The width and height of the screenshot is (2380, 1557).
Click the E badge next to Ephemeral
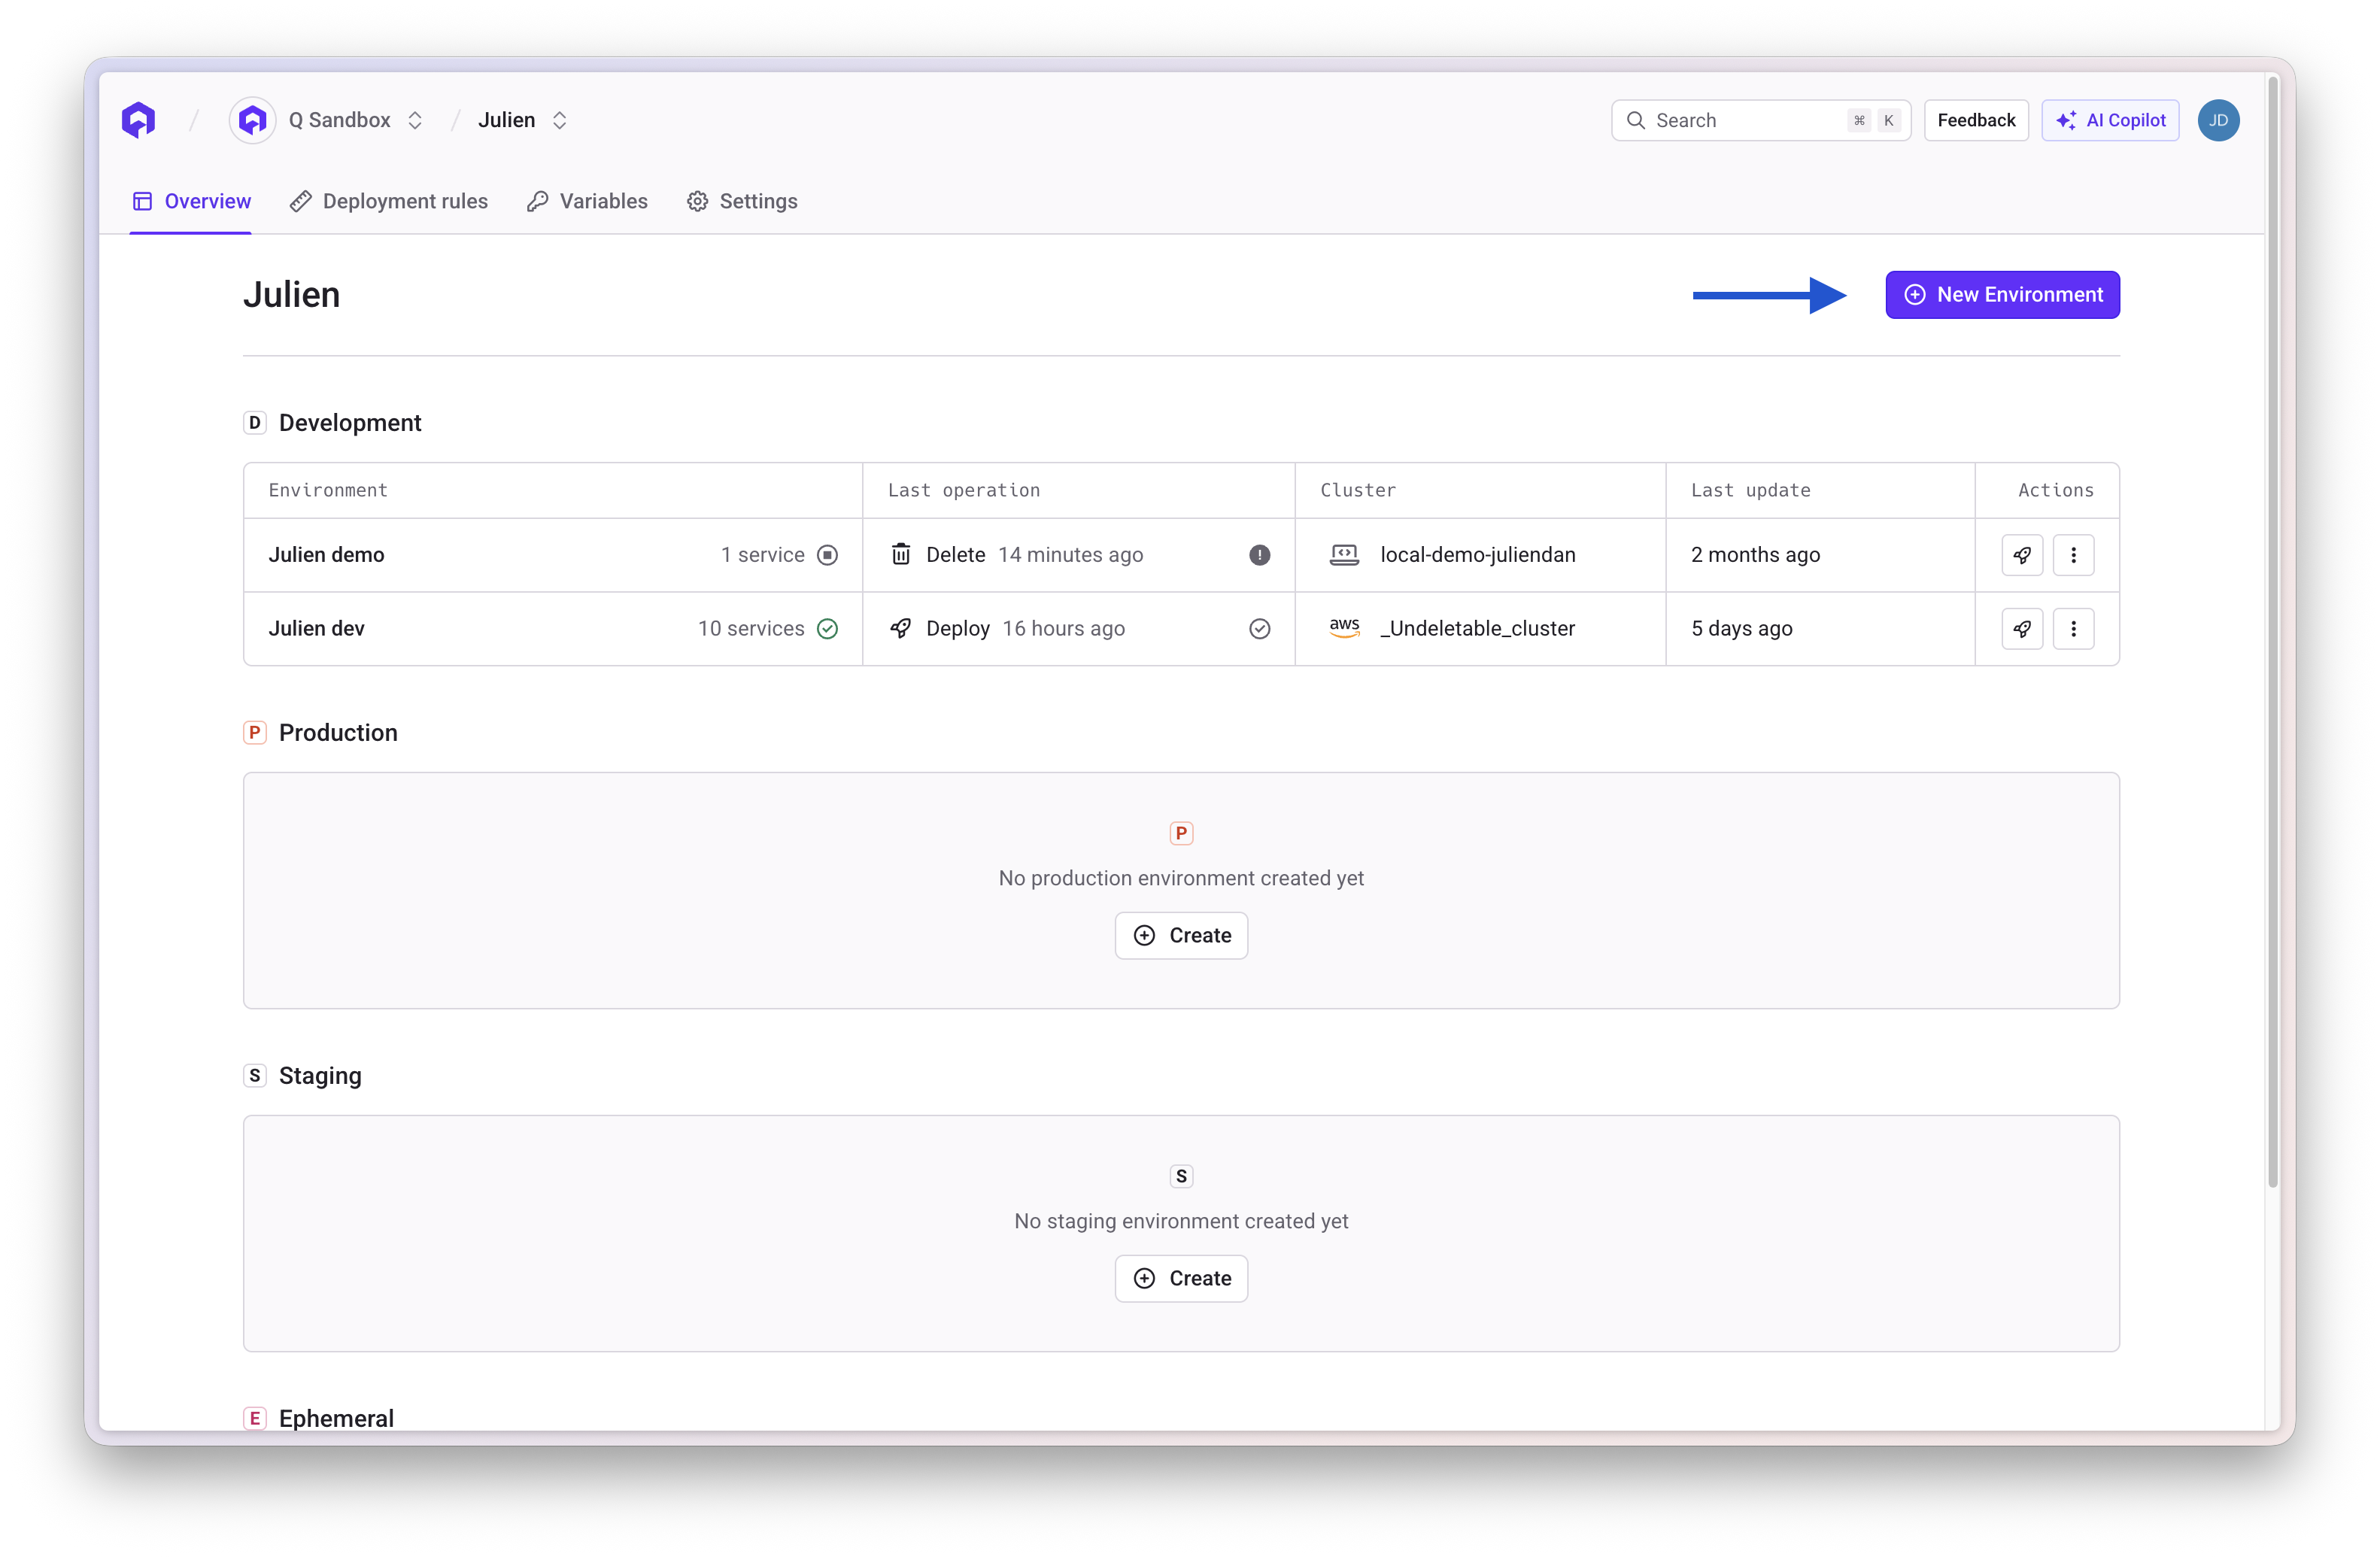tap(255, 1418)
